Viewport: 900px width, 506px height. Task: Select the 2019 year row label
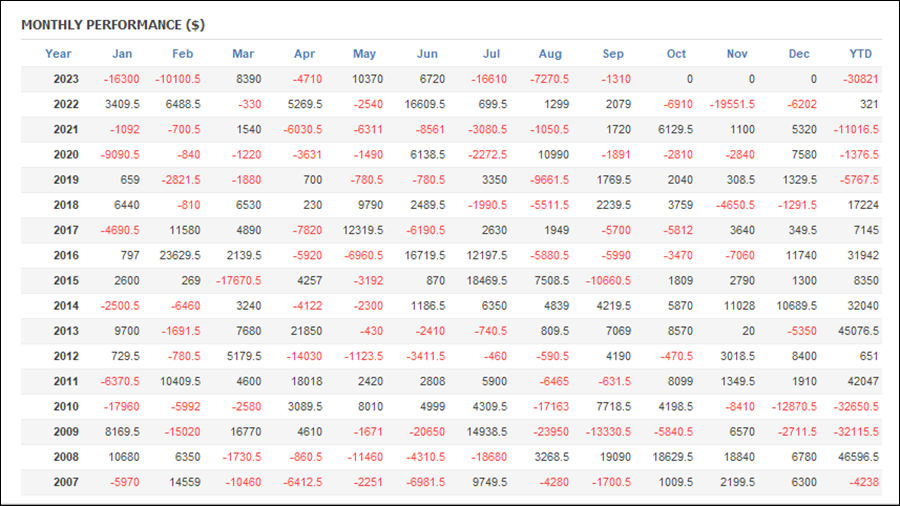coord(66,180)
